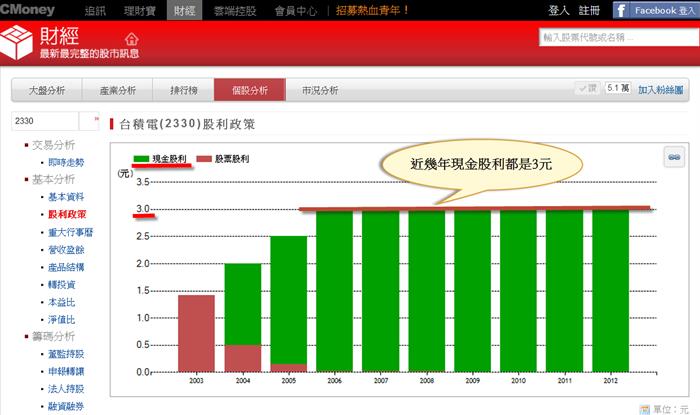Focus the stock code search field
The height and width of the screenshot is (415, 700).
tap(619, 37)
